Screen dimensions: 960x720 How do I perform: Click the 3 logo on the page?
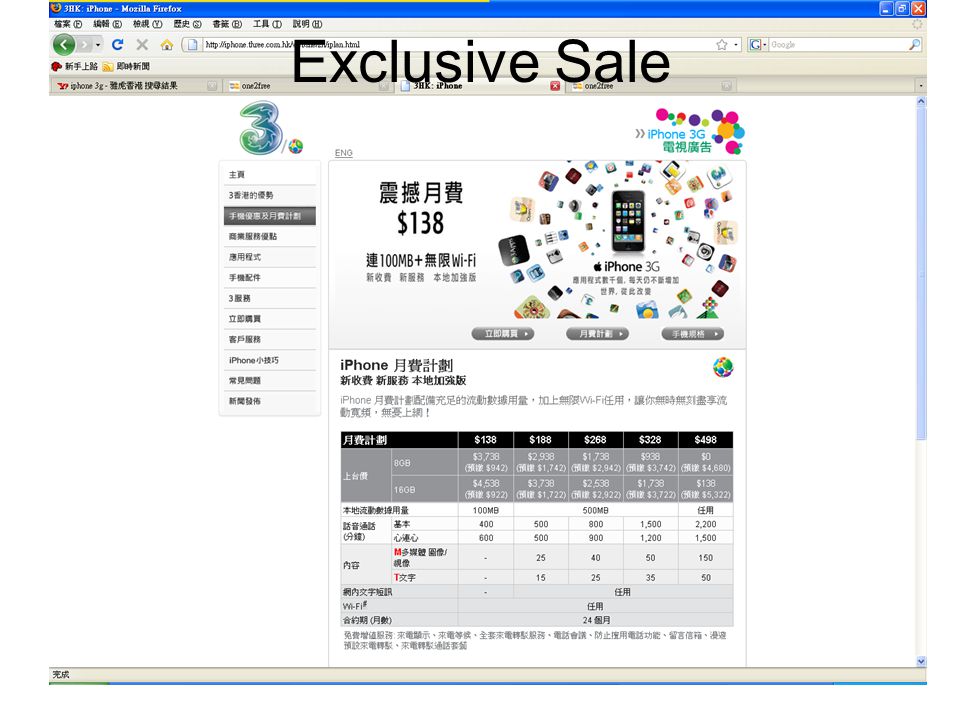pyautogui.click(x=261, y=128)
